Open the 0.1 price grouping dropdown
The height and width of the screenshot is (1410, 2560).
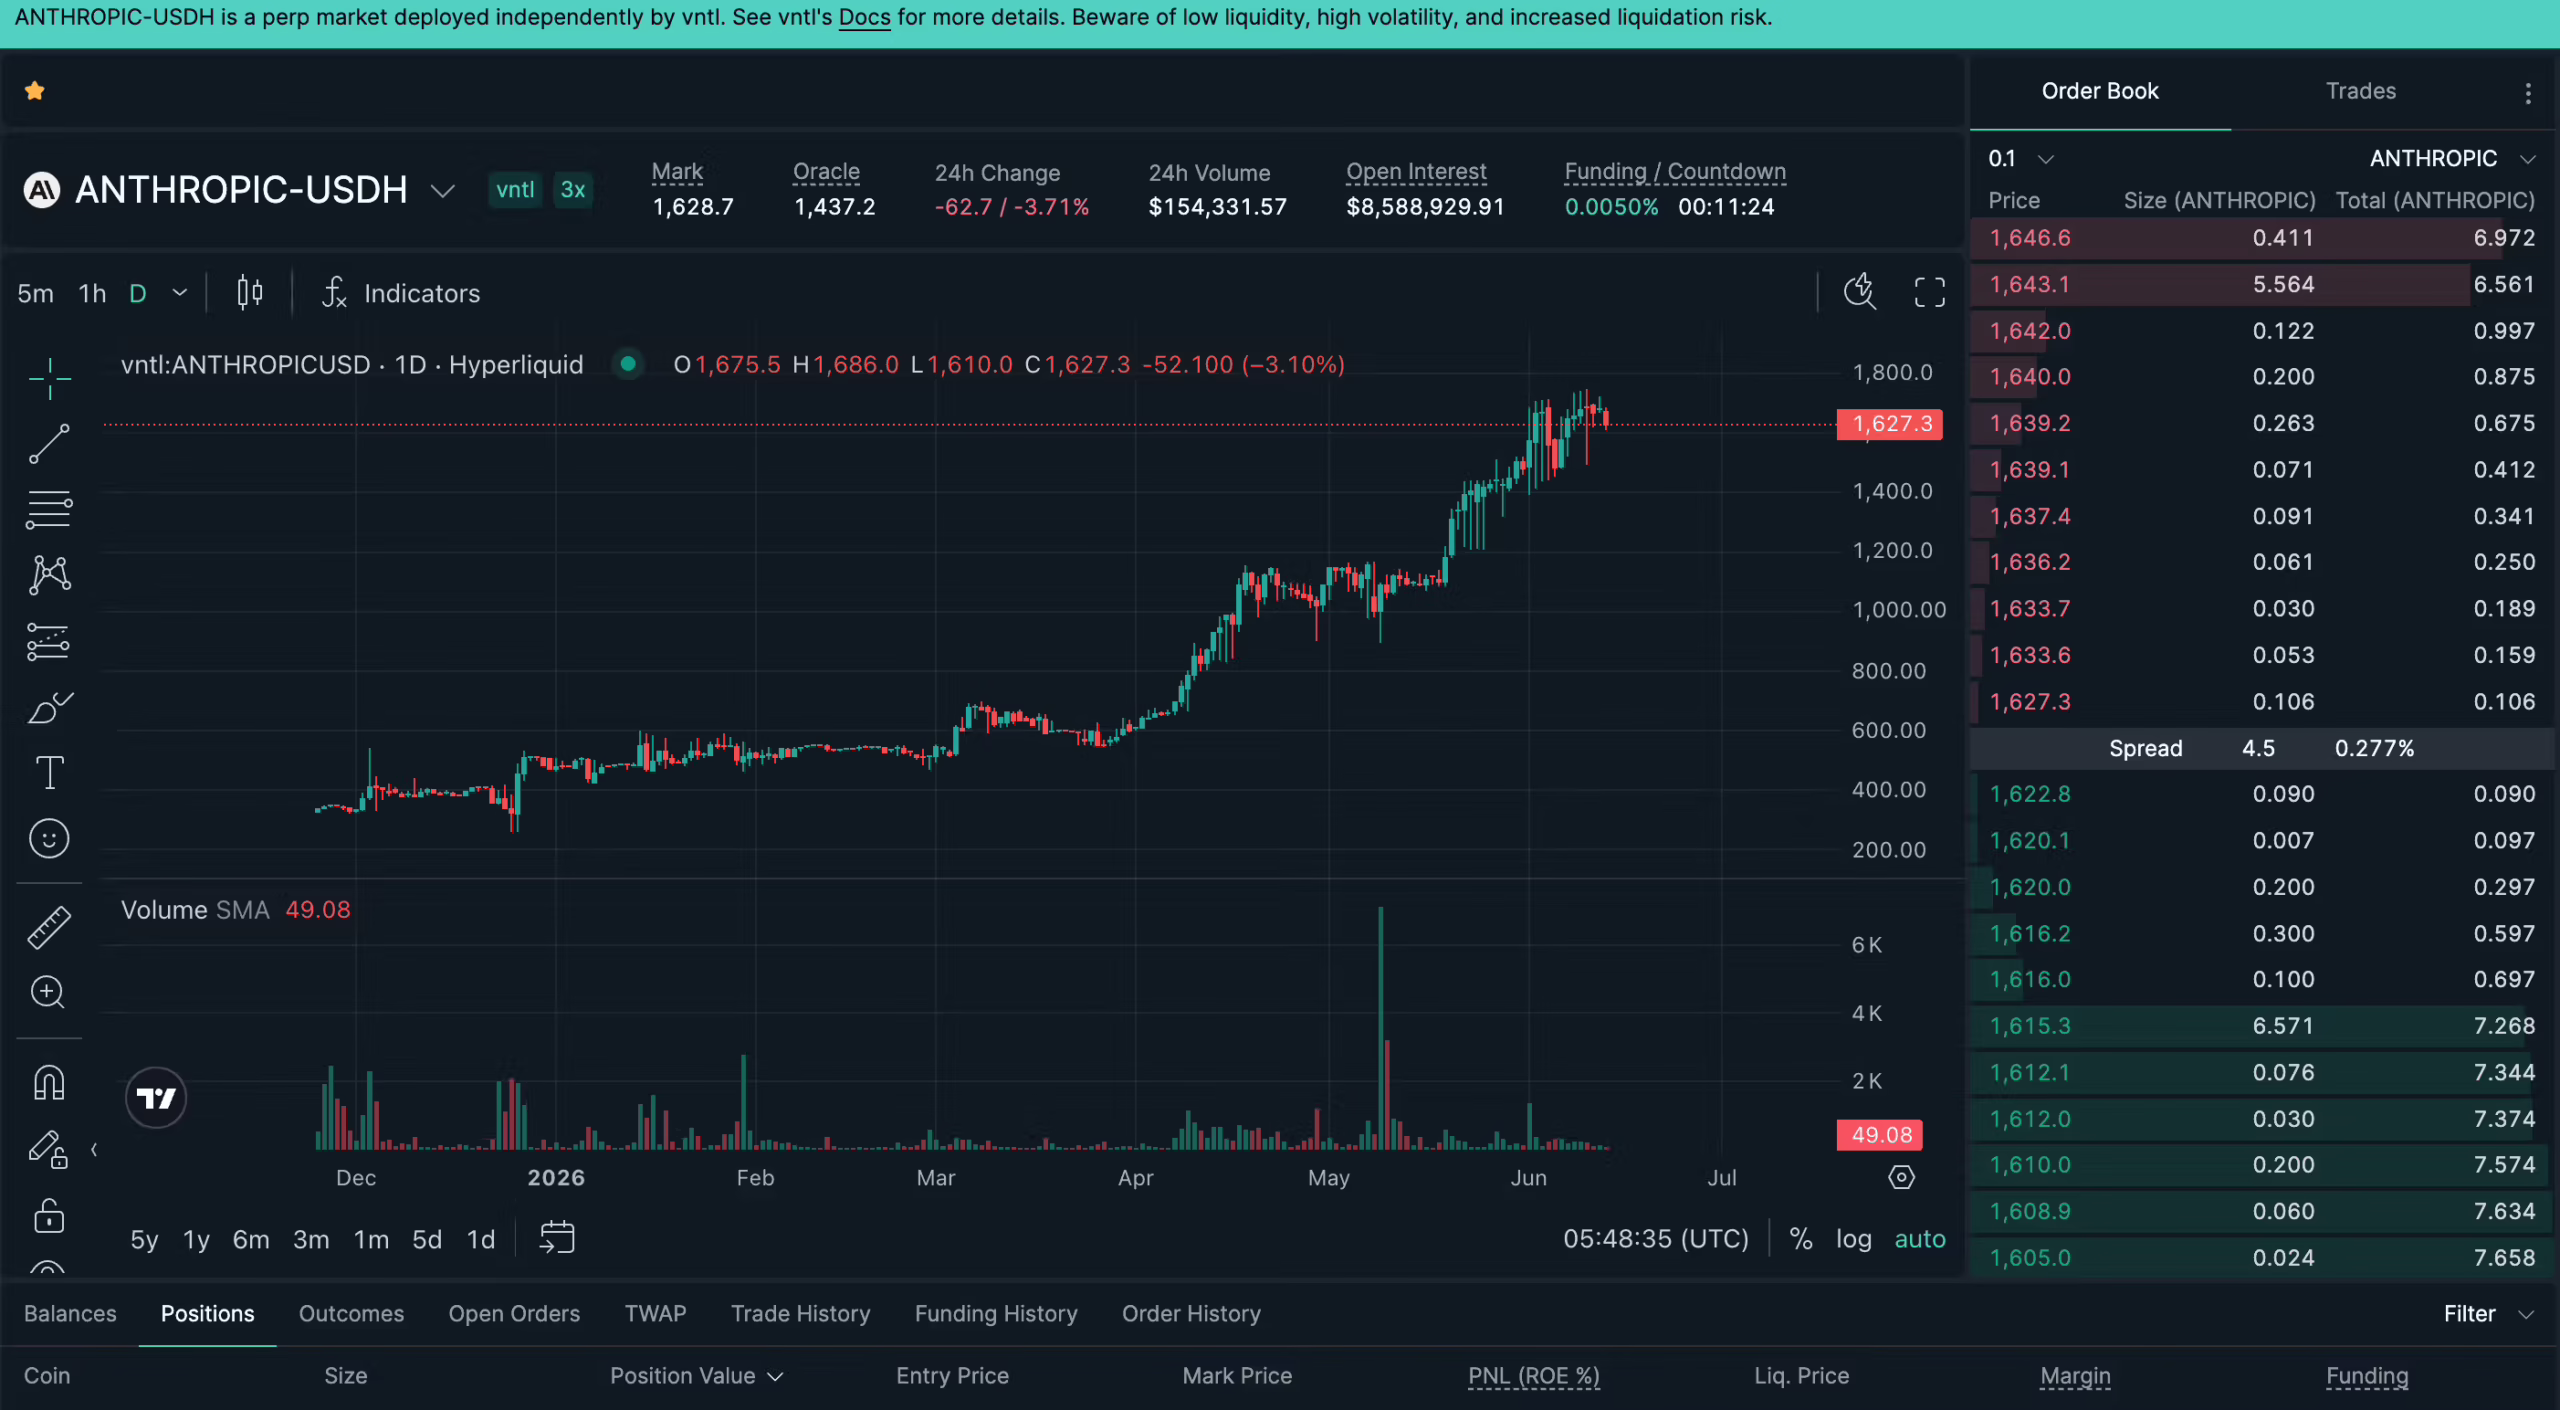click(2020, 158)
